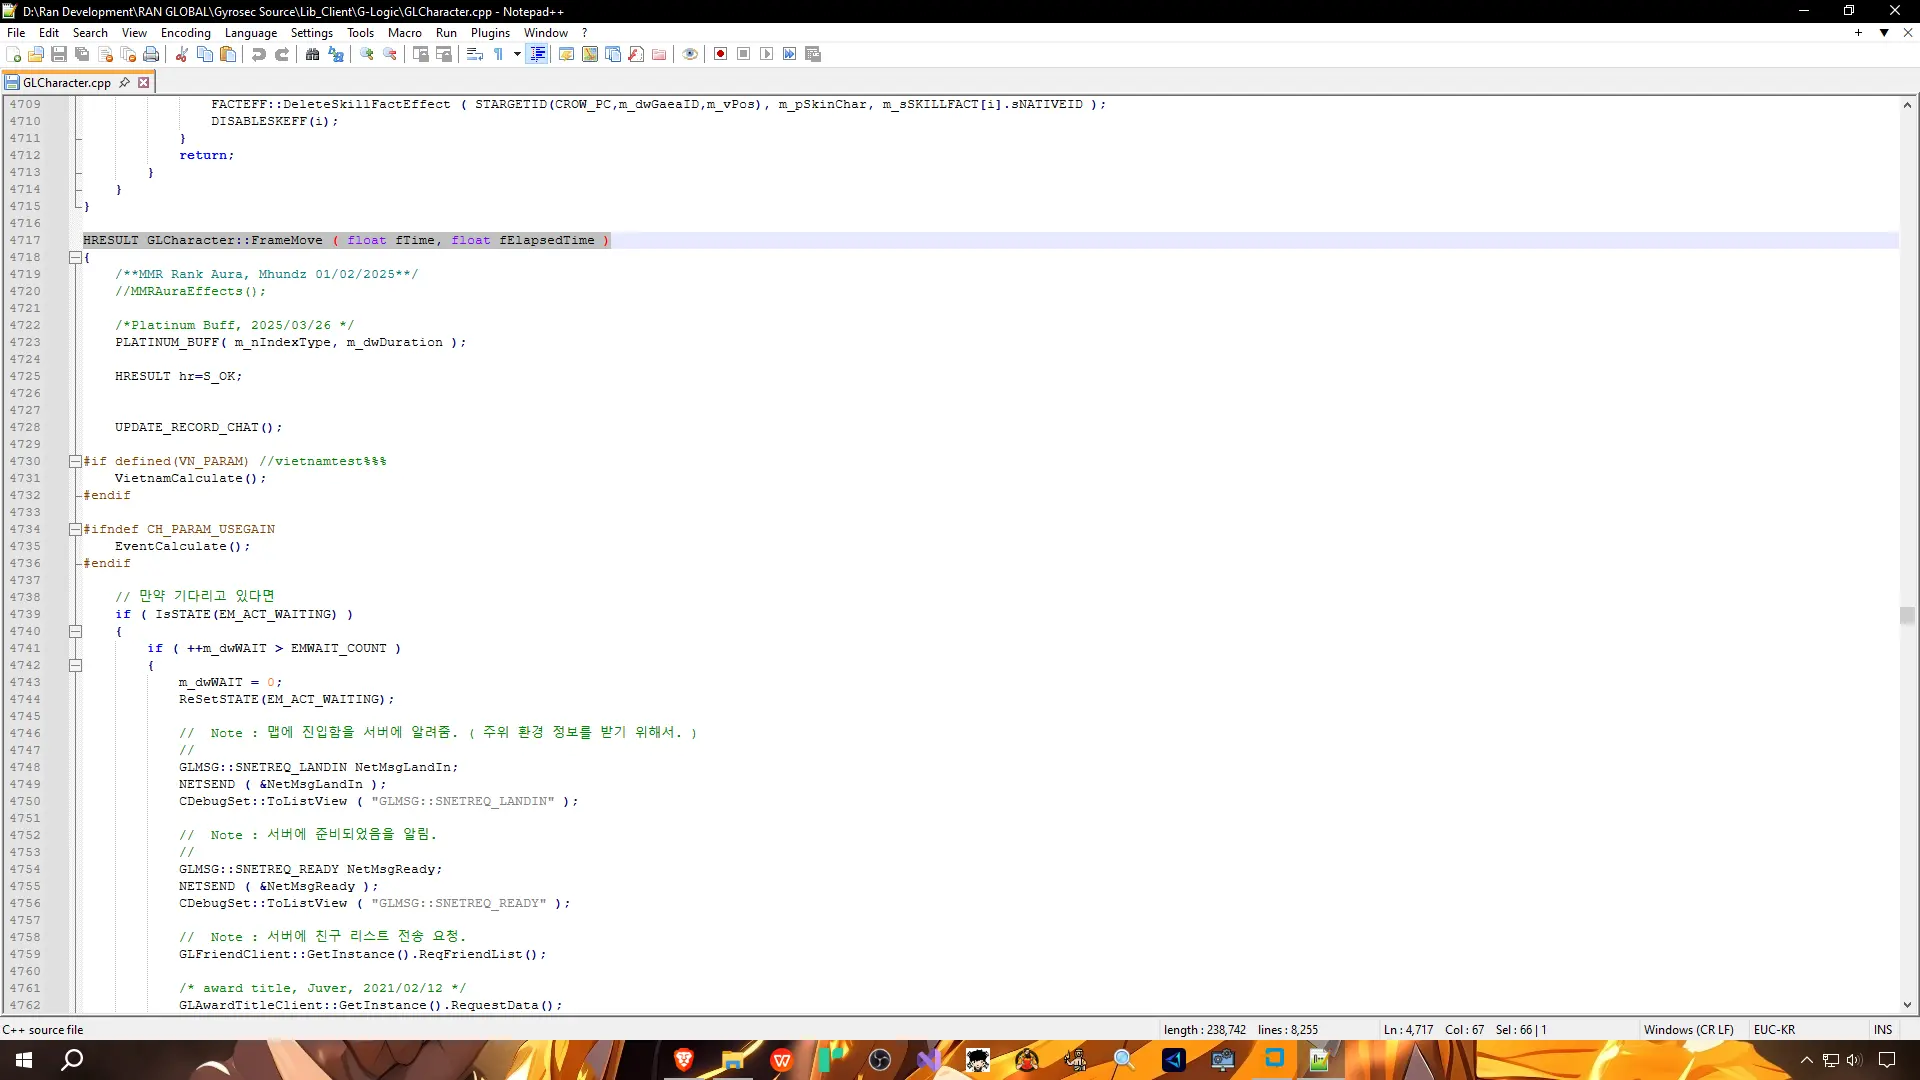Open the Replace toolbar icon
This screenshot has height=1080, width=1920.
click(336, 54)
